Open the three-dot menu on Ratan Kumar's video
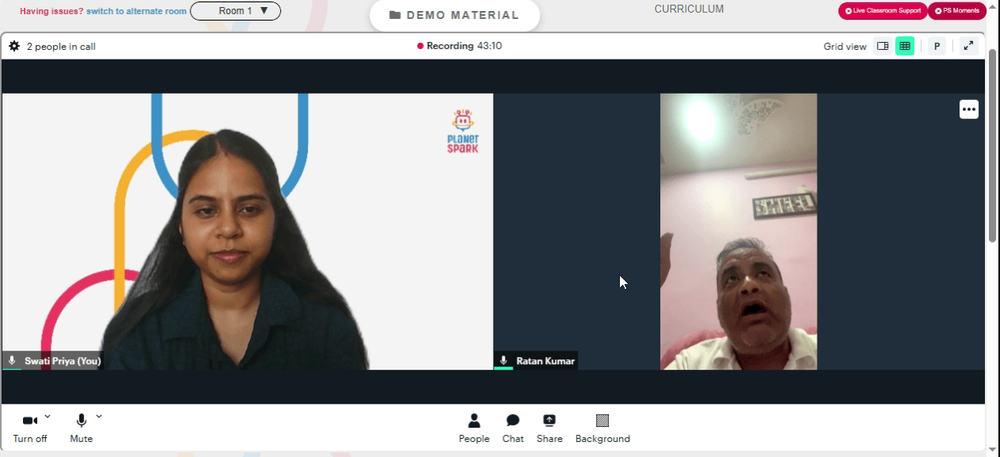The height and width of the screenshot is (457, 1000). [x=969, y=110]
